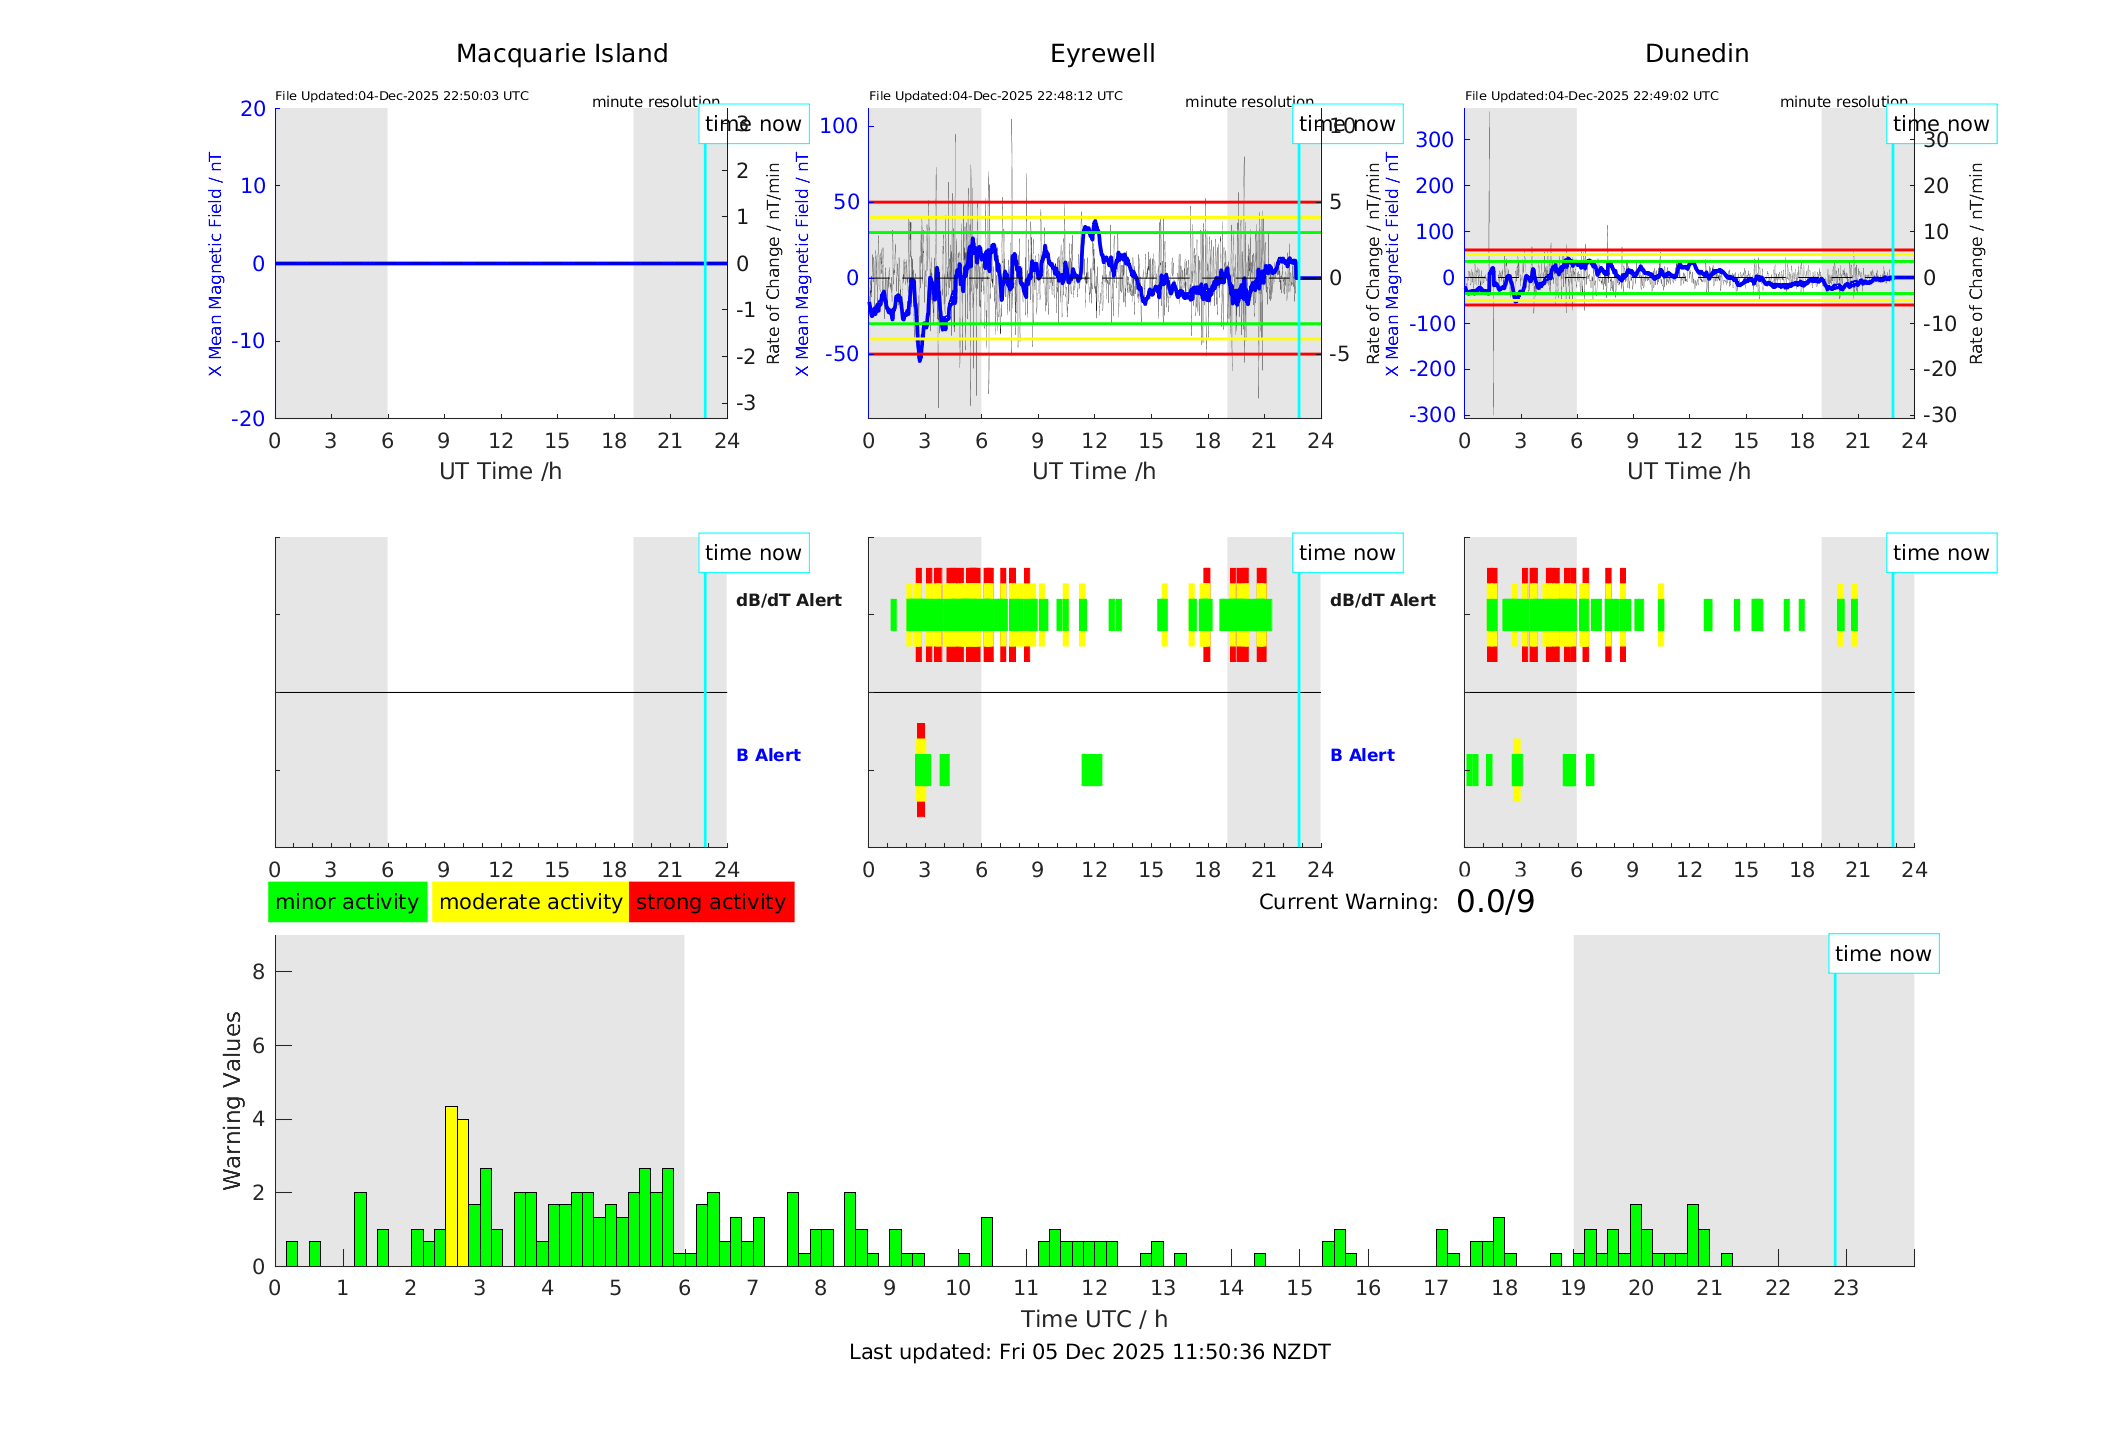
Task: Click the Last updated timestamp text
Action: (x=1089, y=1352)
